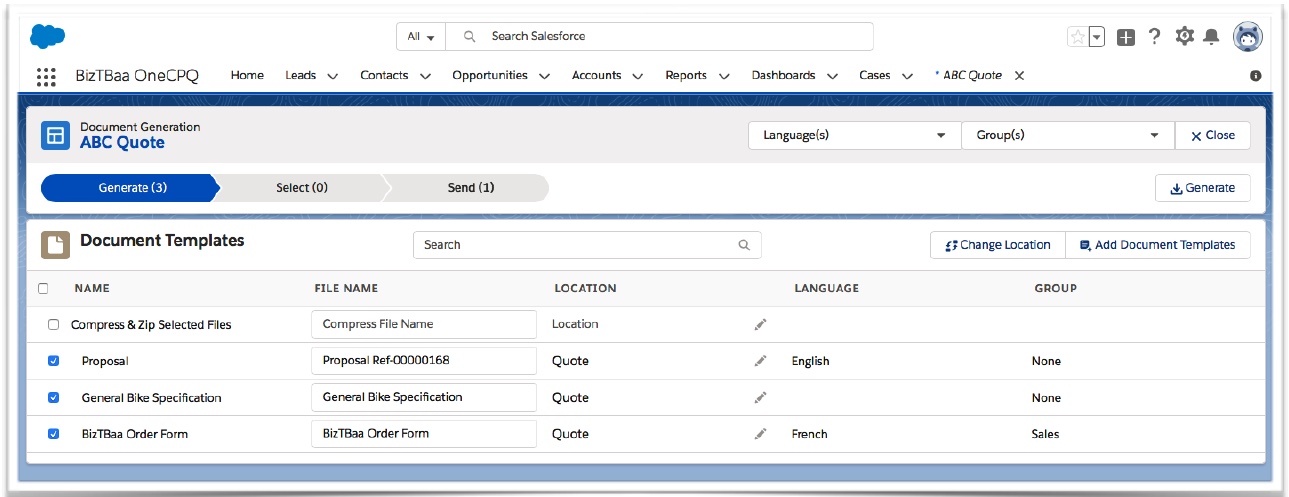
Task: Check Compress & Zip Selected Files
Action: 54,325
